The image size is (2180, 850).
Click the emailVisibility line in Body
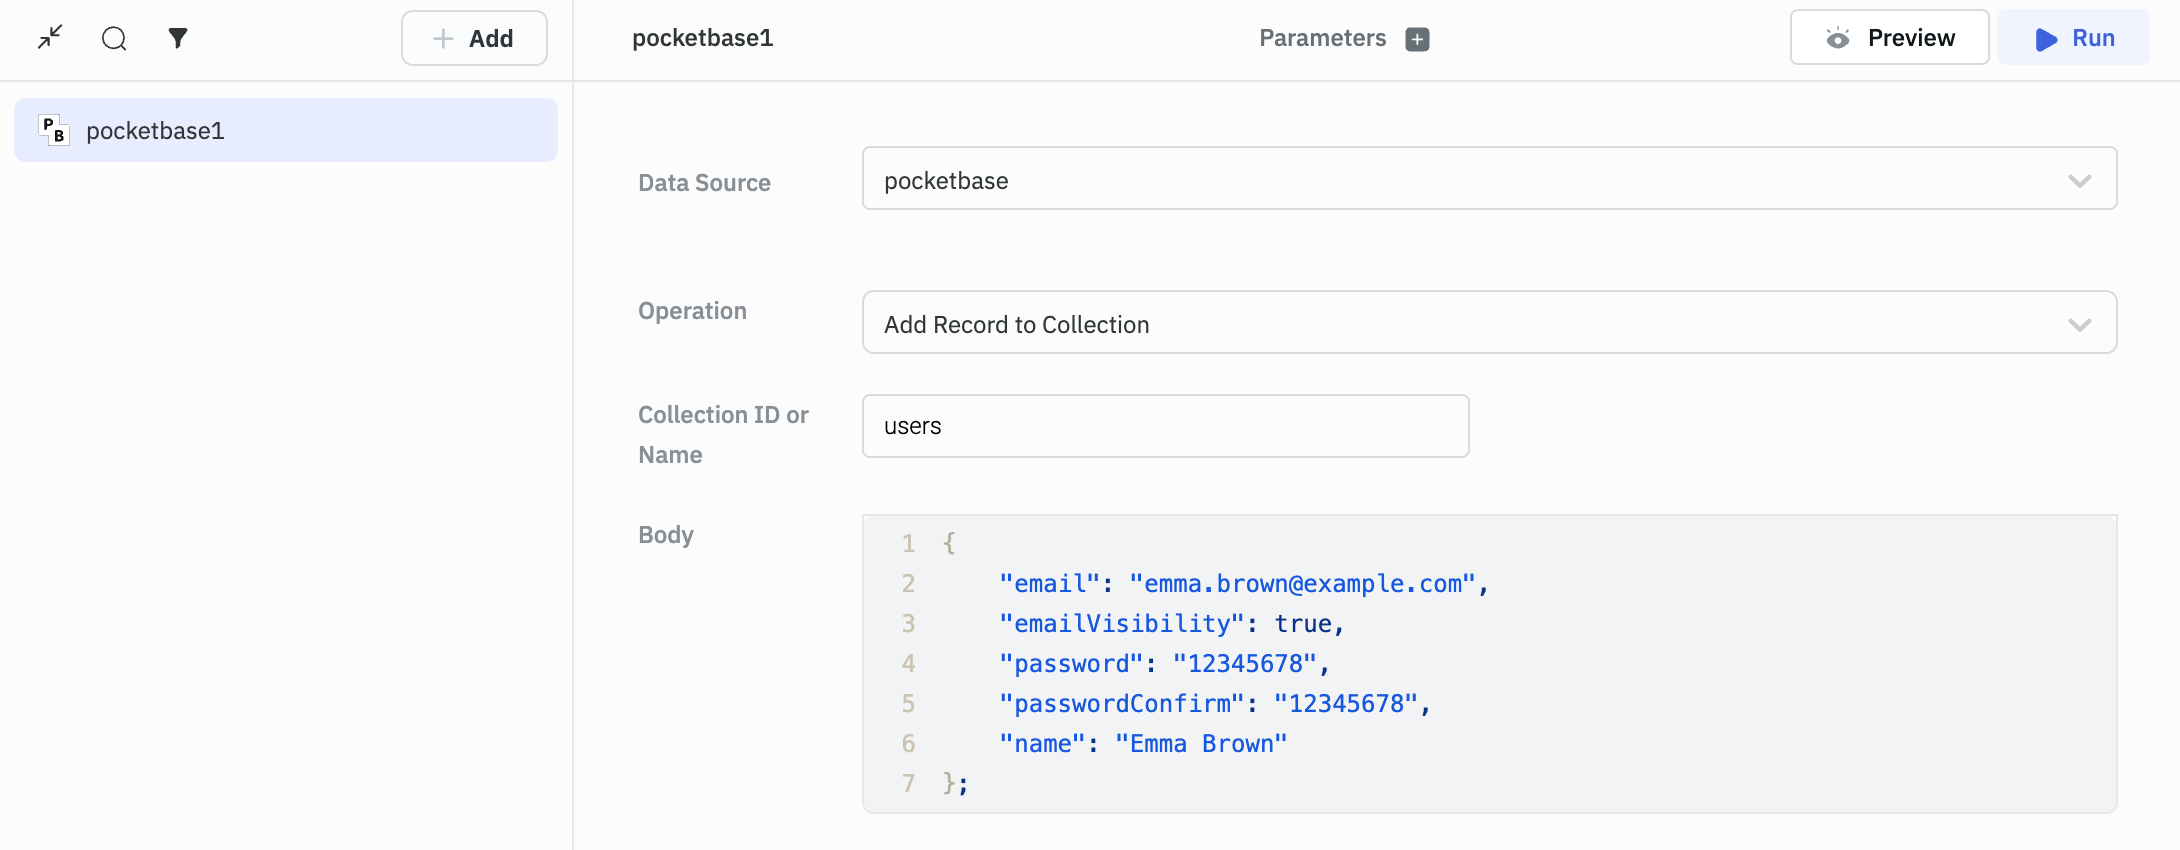point(1172,624)
